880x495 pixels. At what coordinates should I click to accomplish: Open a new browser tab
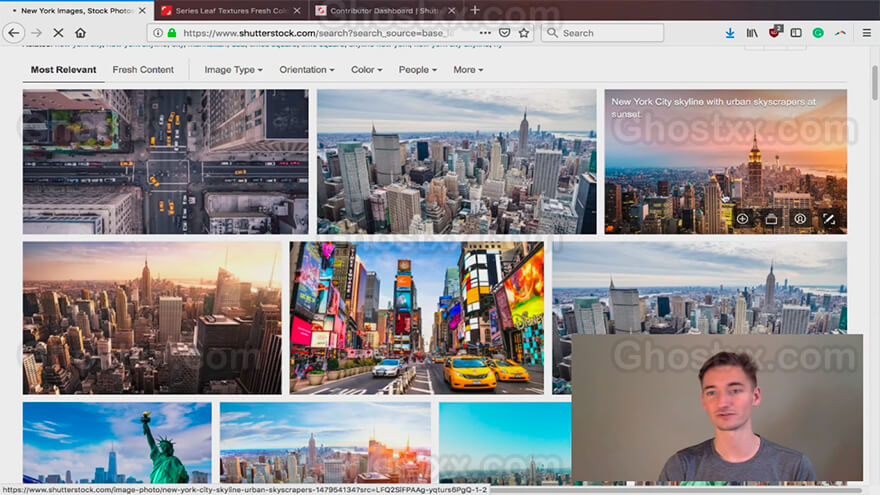pyautogui.click(x=475, y=10)
